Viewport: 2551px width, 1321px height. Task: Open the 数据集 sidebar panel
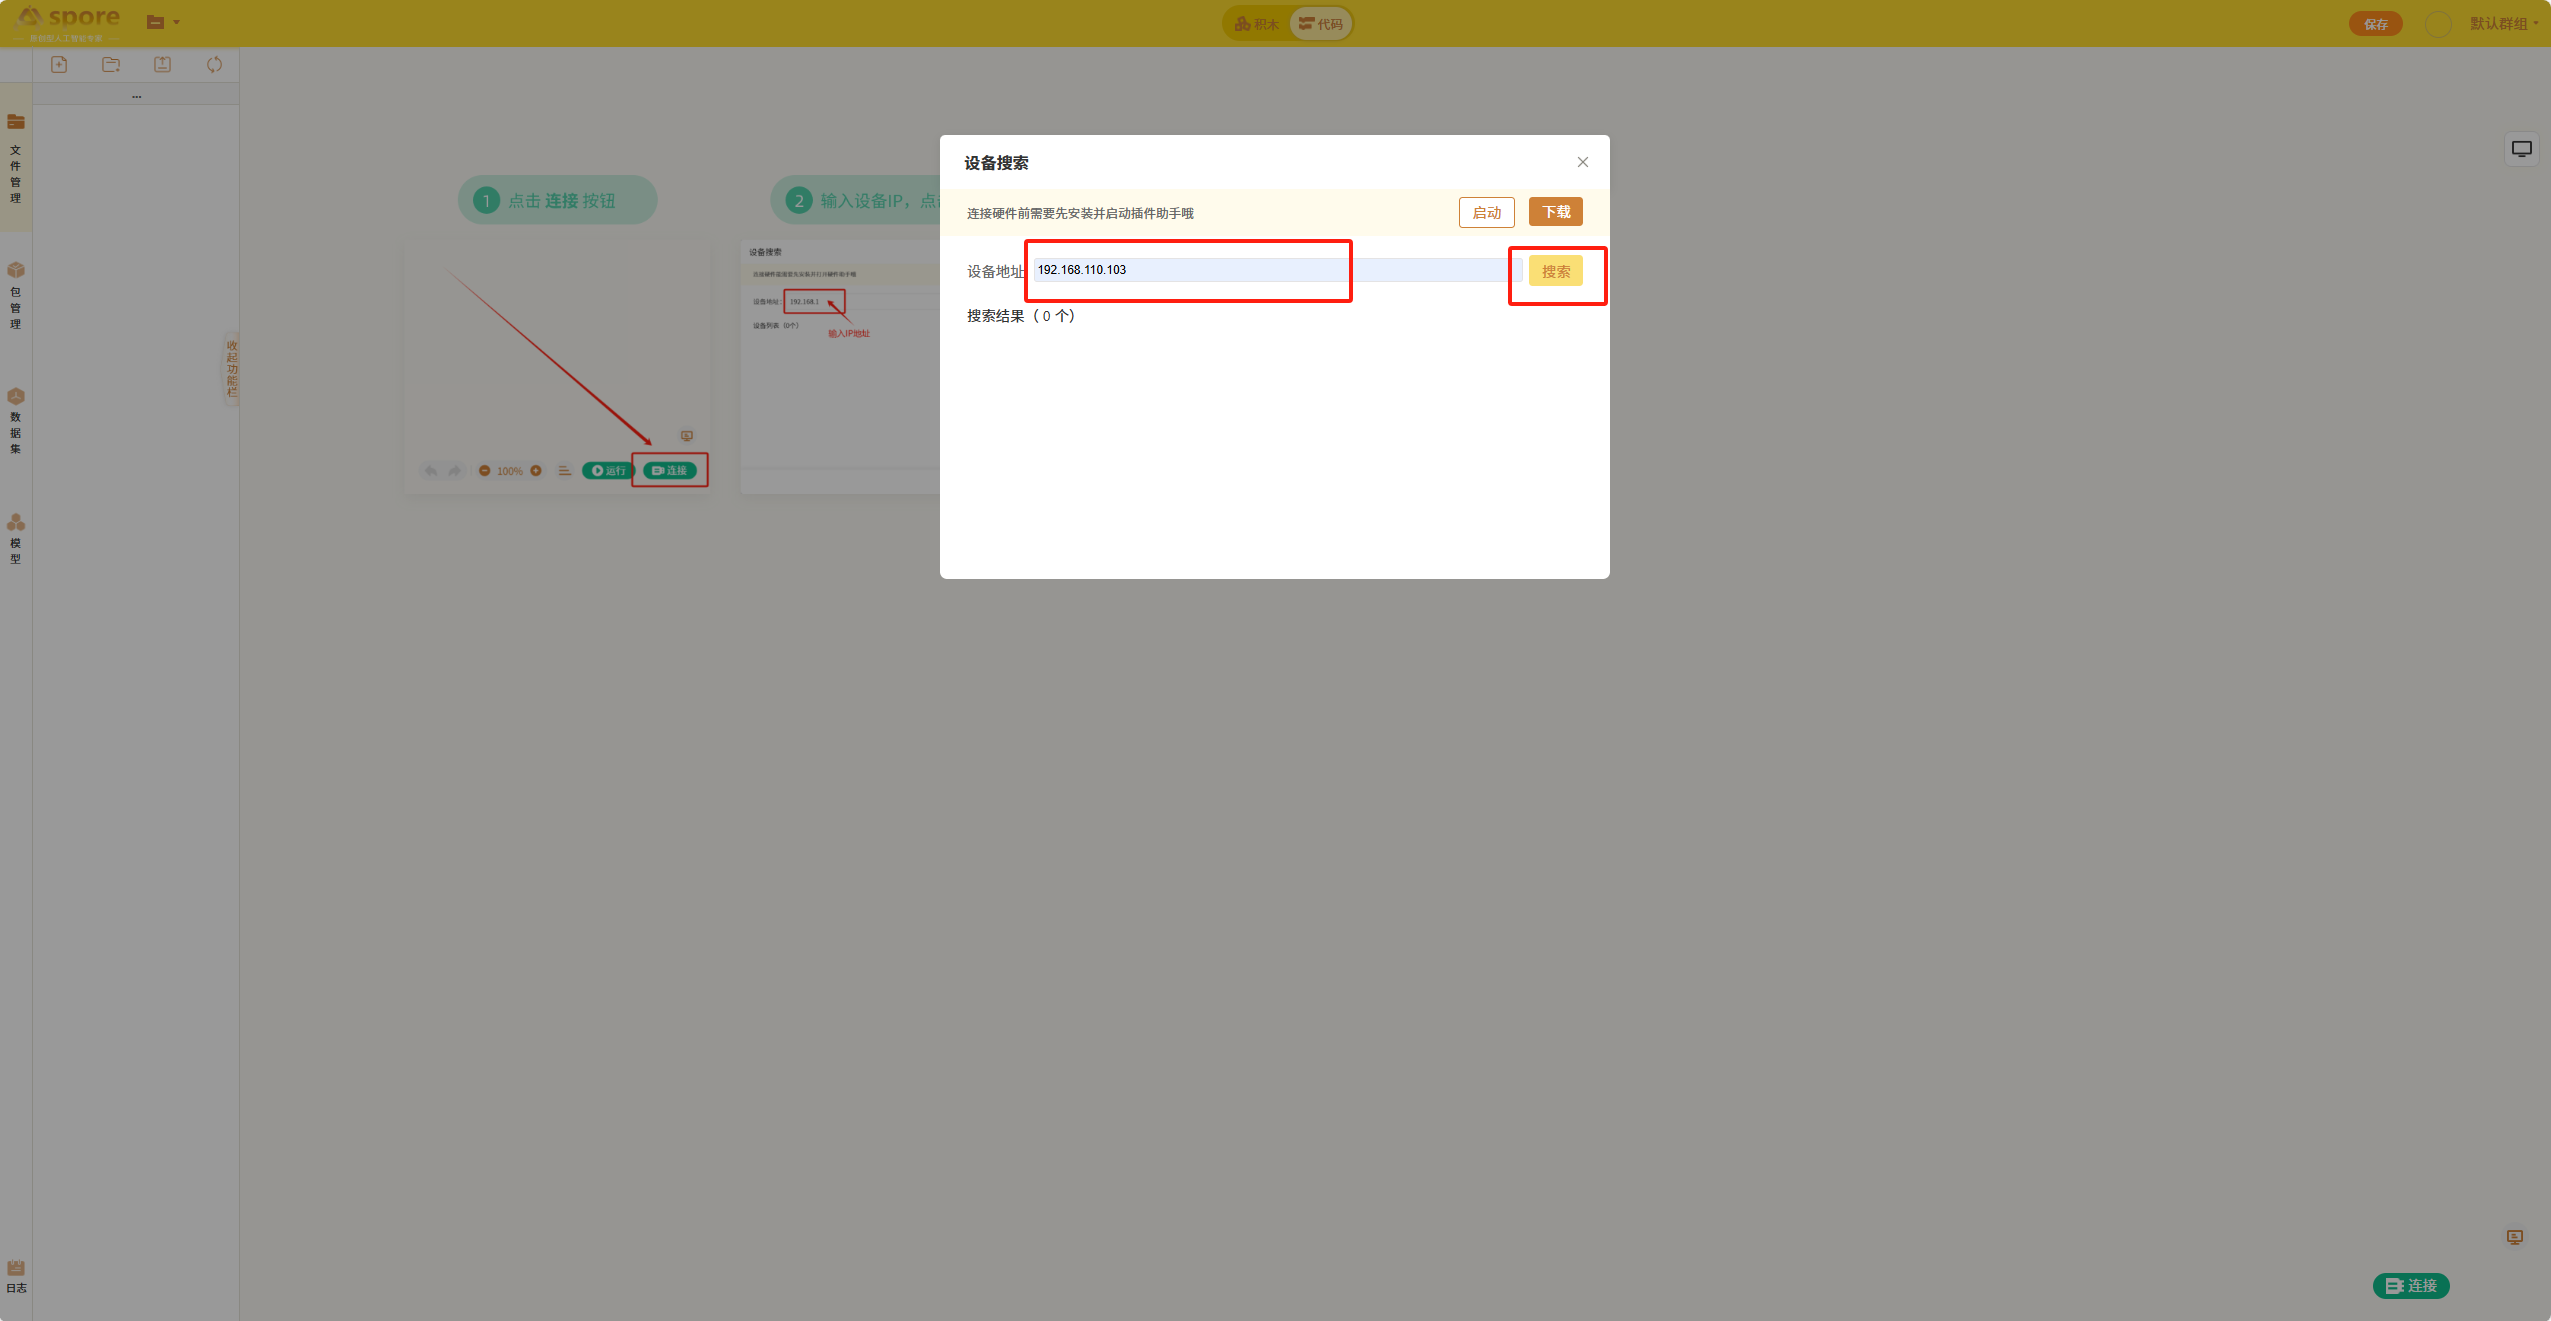pos(16,420)
